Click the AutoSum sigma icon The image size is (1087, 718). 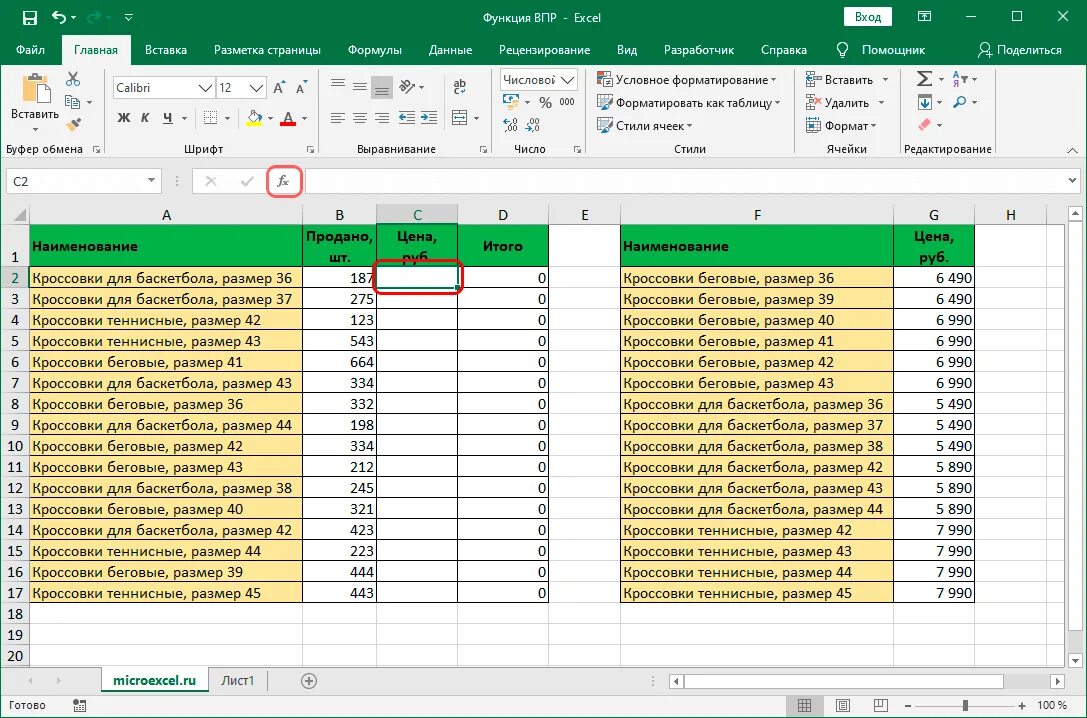924,79
